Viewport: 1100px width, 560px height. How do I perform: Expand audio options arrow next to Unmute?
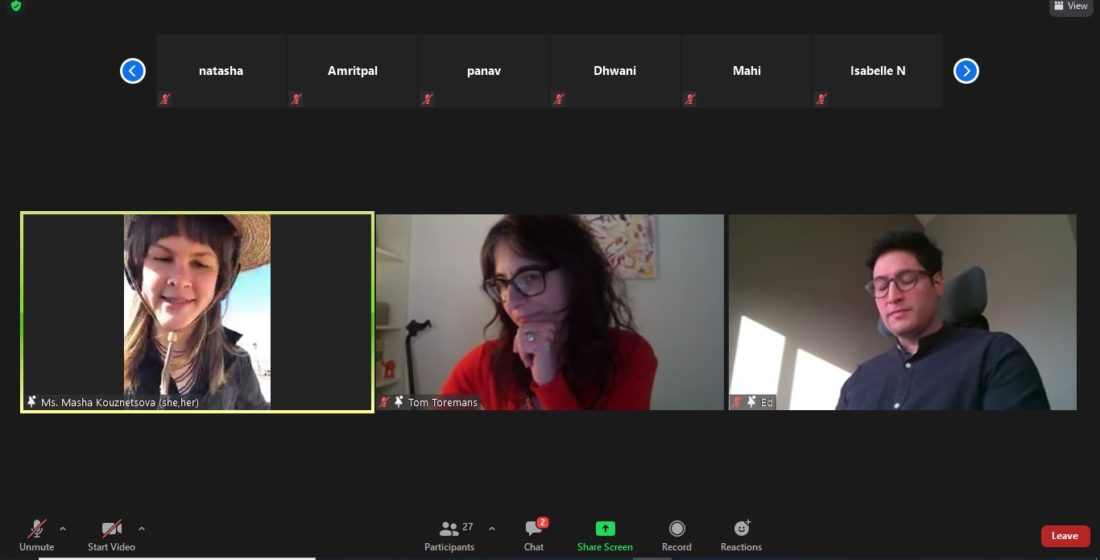[62, 529]
